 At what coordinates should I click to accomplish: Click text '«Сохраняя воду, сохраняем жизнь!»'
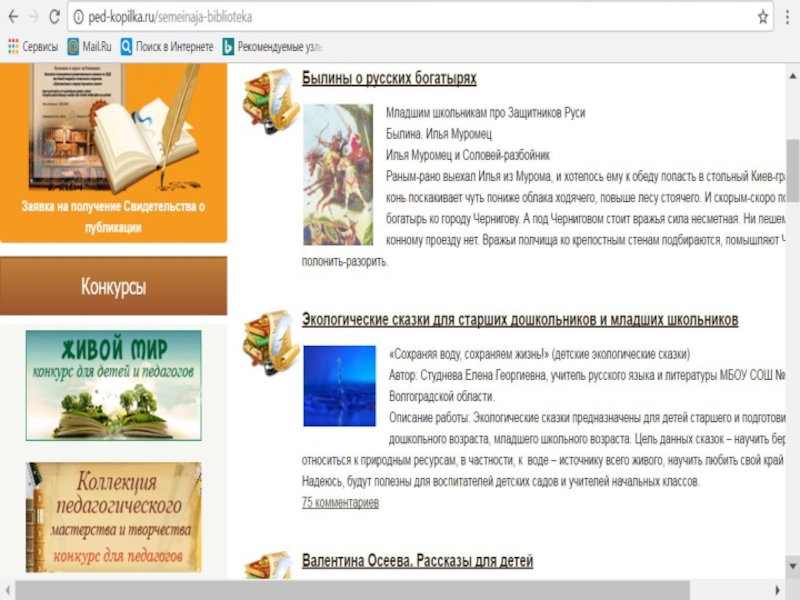point(469,354)
